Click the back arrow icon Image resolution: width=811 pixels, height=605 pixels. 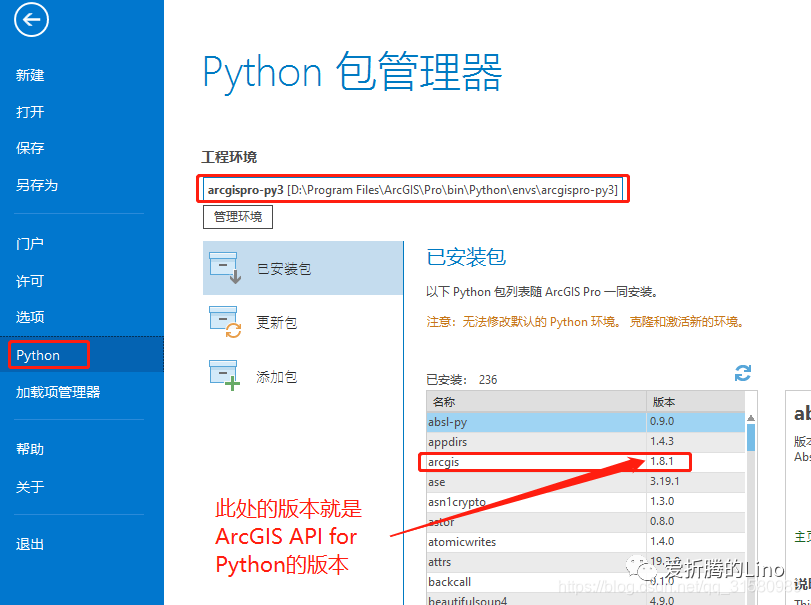click(x=31, y=20)
